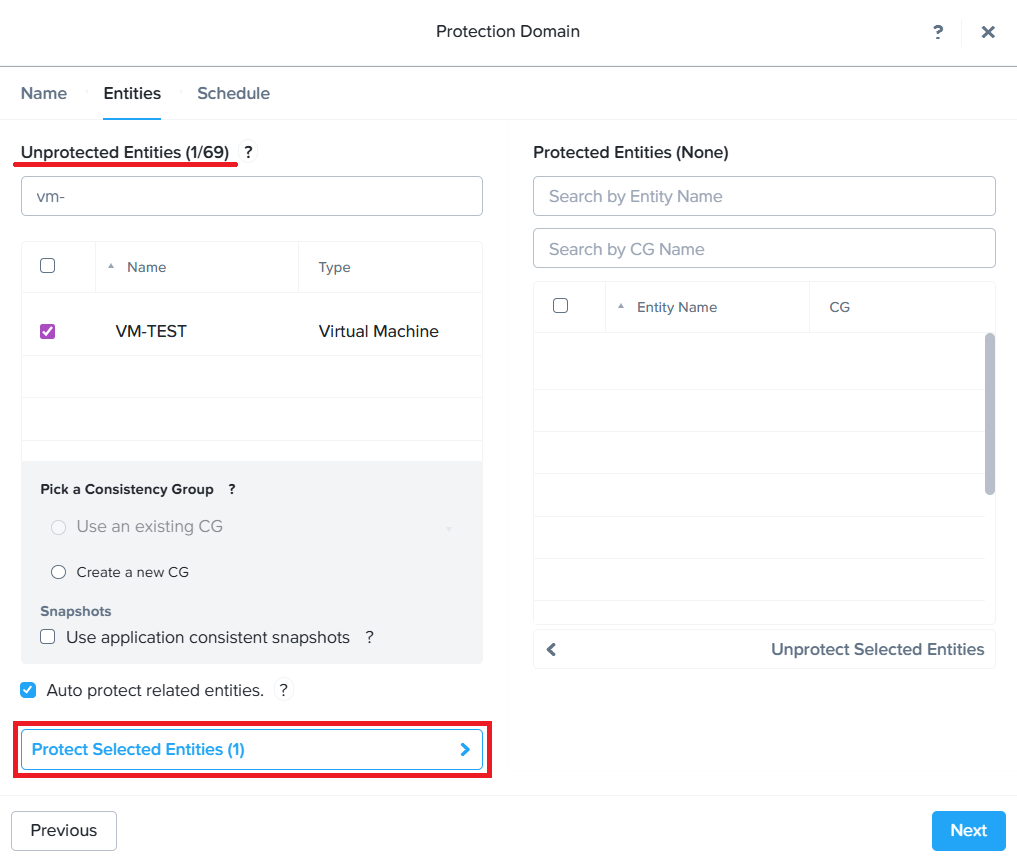This screenshot has width=1017, height=863.
Task: Click the left chevron on Unprotect Selected Entities
Action: [551, 649]
